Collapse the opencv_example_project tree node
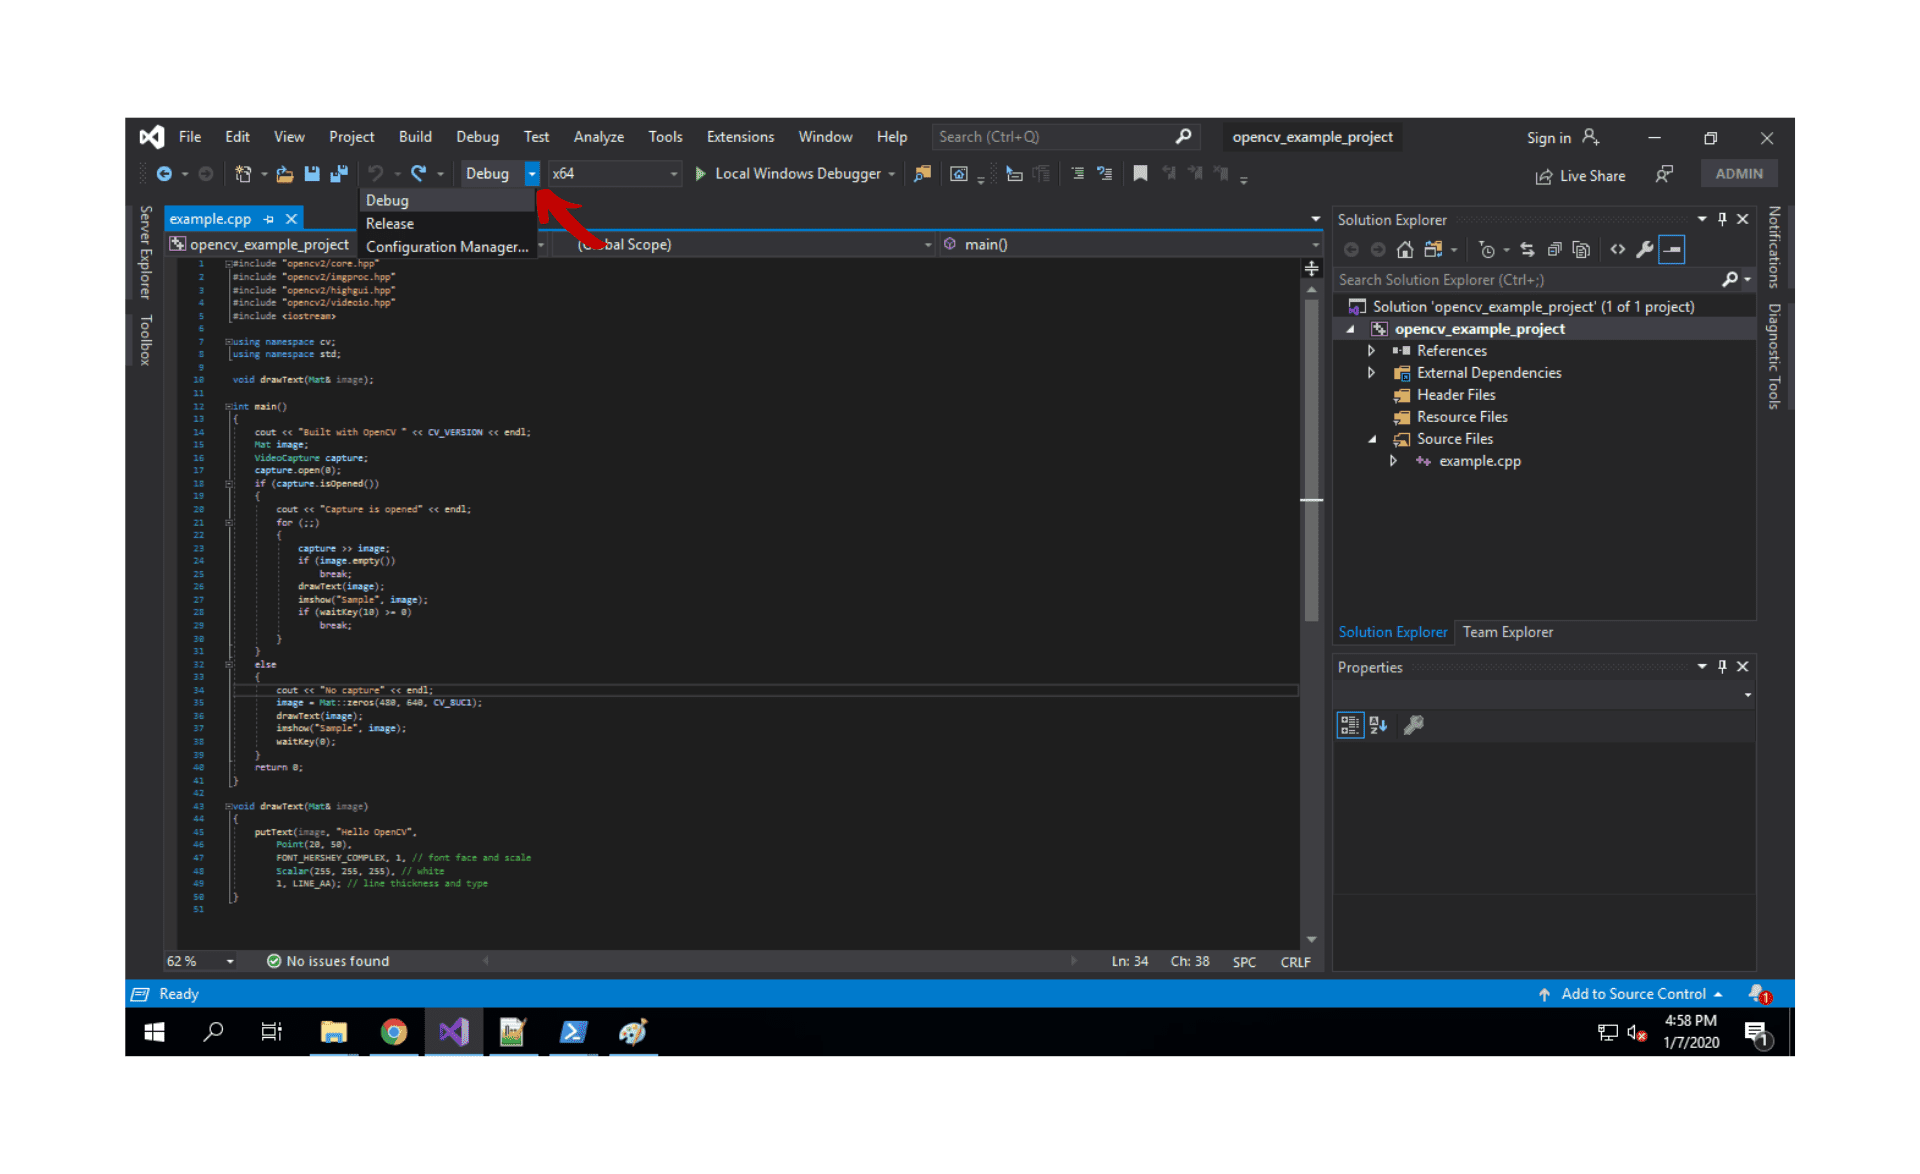 (1350, 329)
